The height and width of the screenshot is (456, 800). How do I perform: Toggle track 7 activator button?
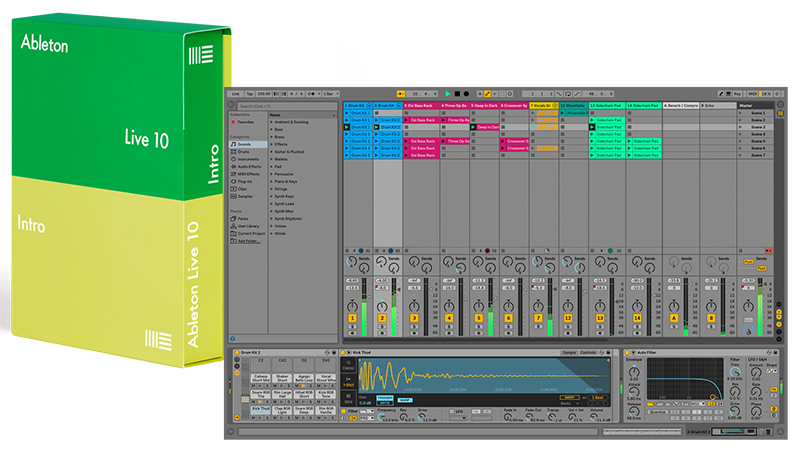click(538, 318)
